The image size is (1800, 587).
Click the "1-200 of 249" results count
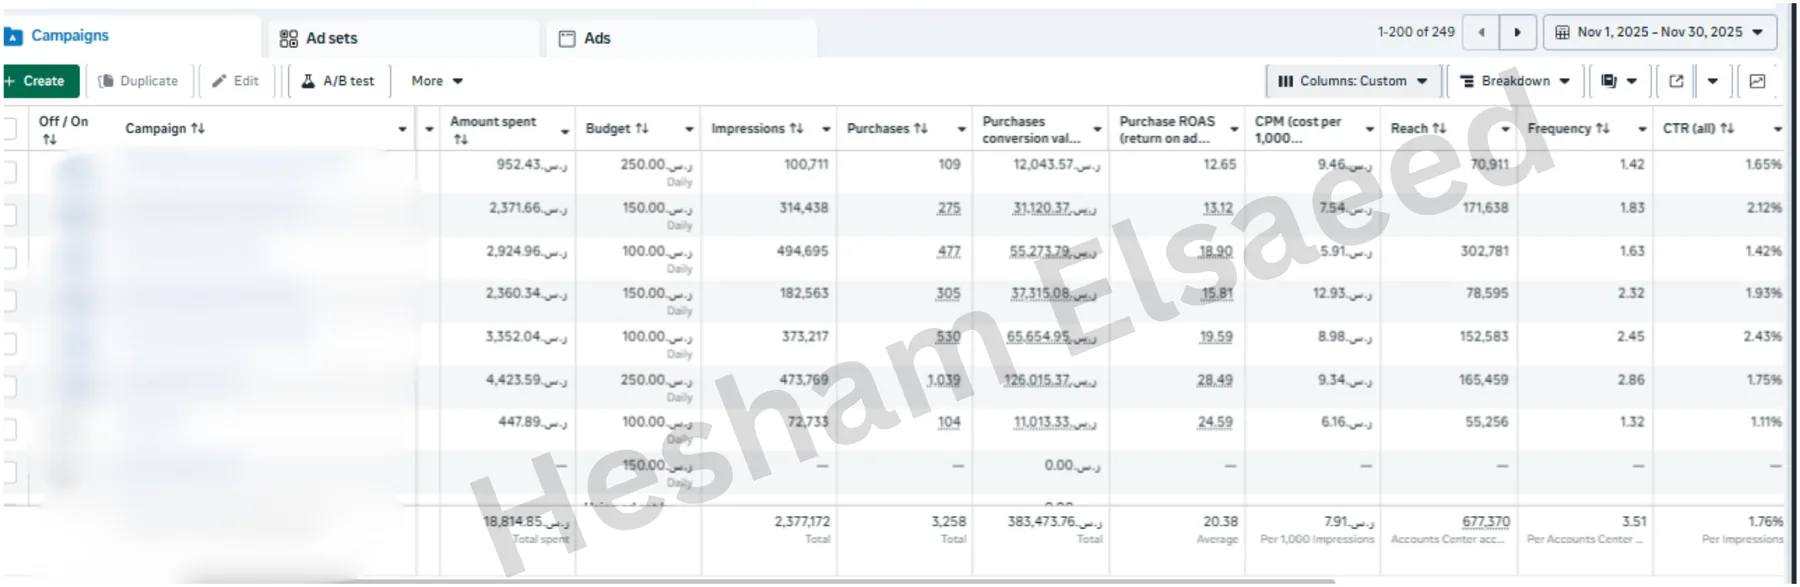(1416, 32)
